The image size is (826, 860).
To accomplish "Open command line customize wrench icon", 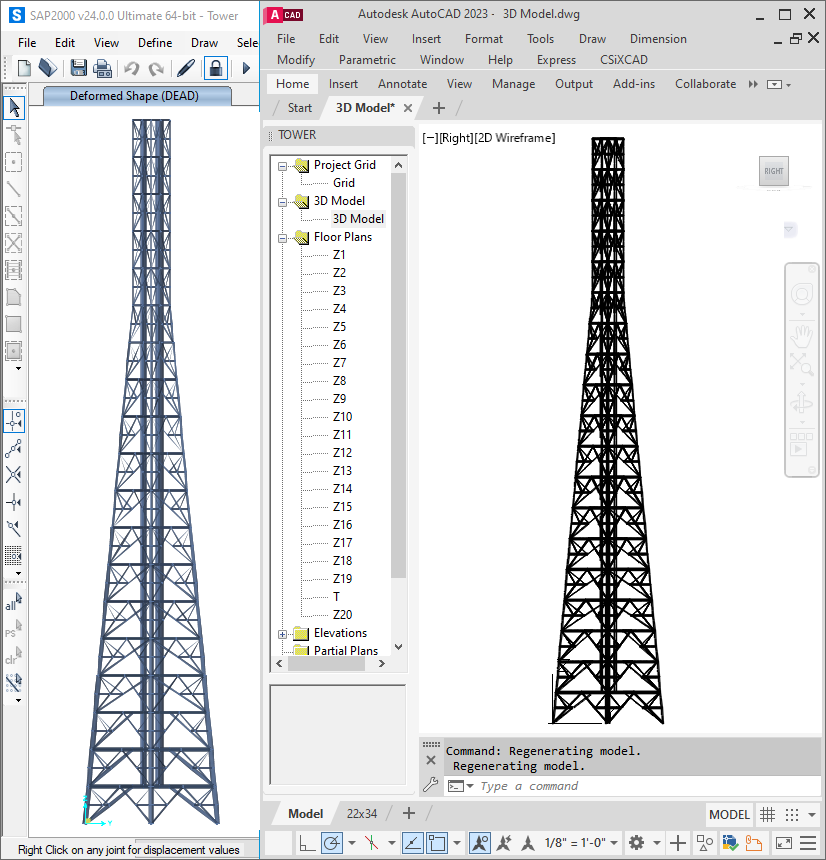I will pyautogui.click(x=431, y=785).
